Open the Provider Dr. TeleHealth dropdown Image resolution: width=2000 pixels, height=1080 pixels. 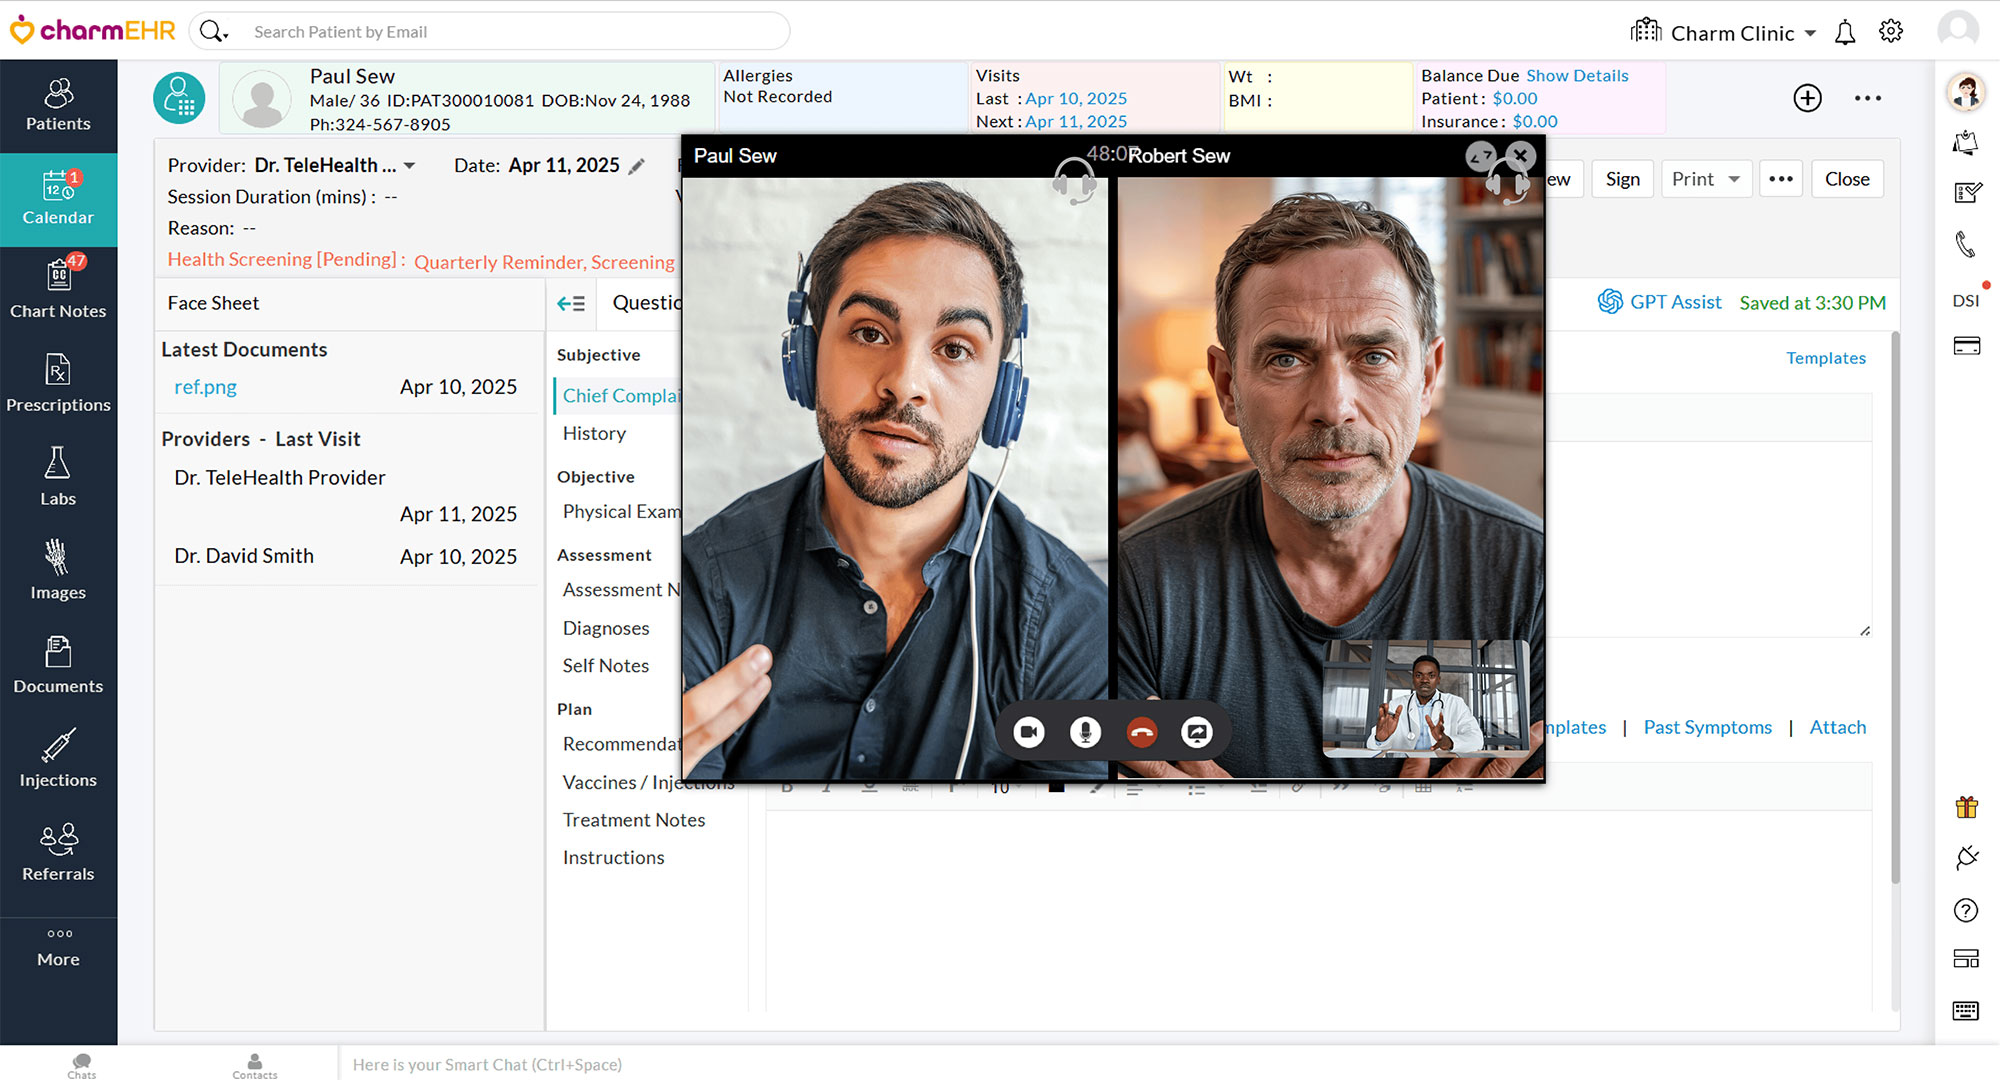[409, 166]
